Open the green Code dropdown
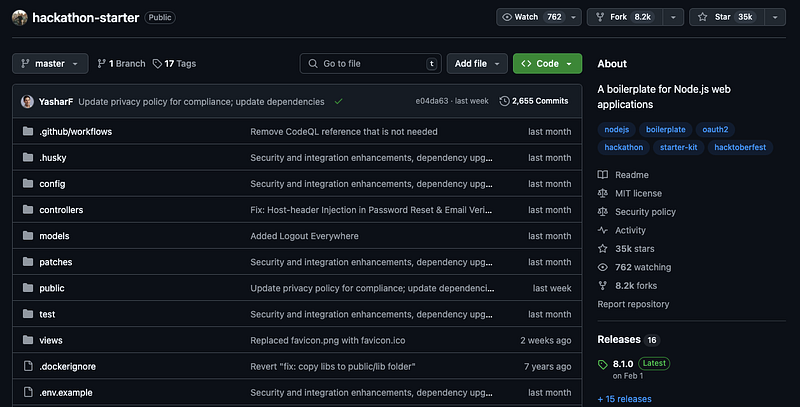 click(547, 64)
